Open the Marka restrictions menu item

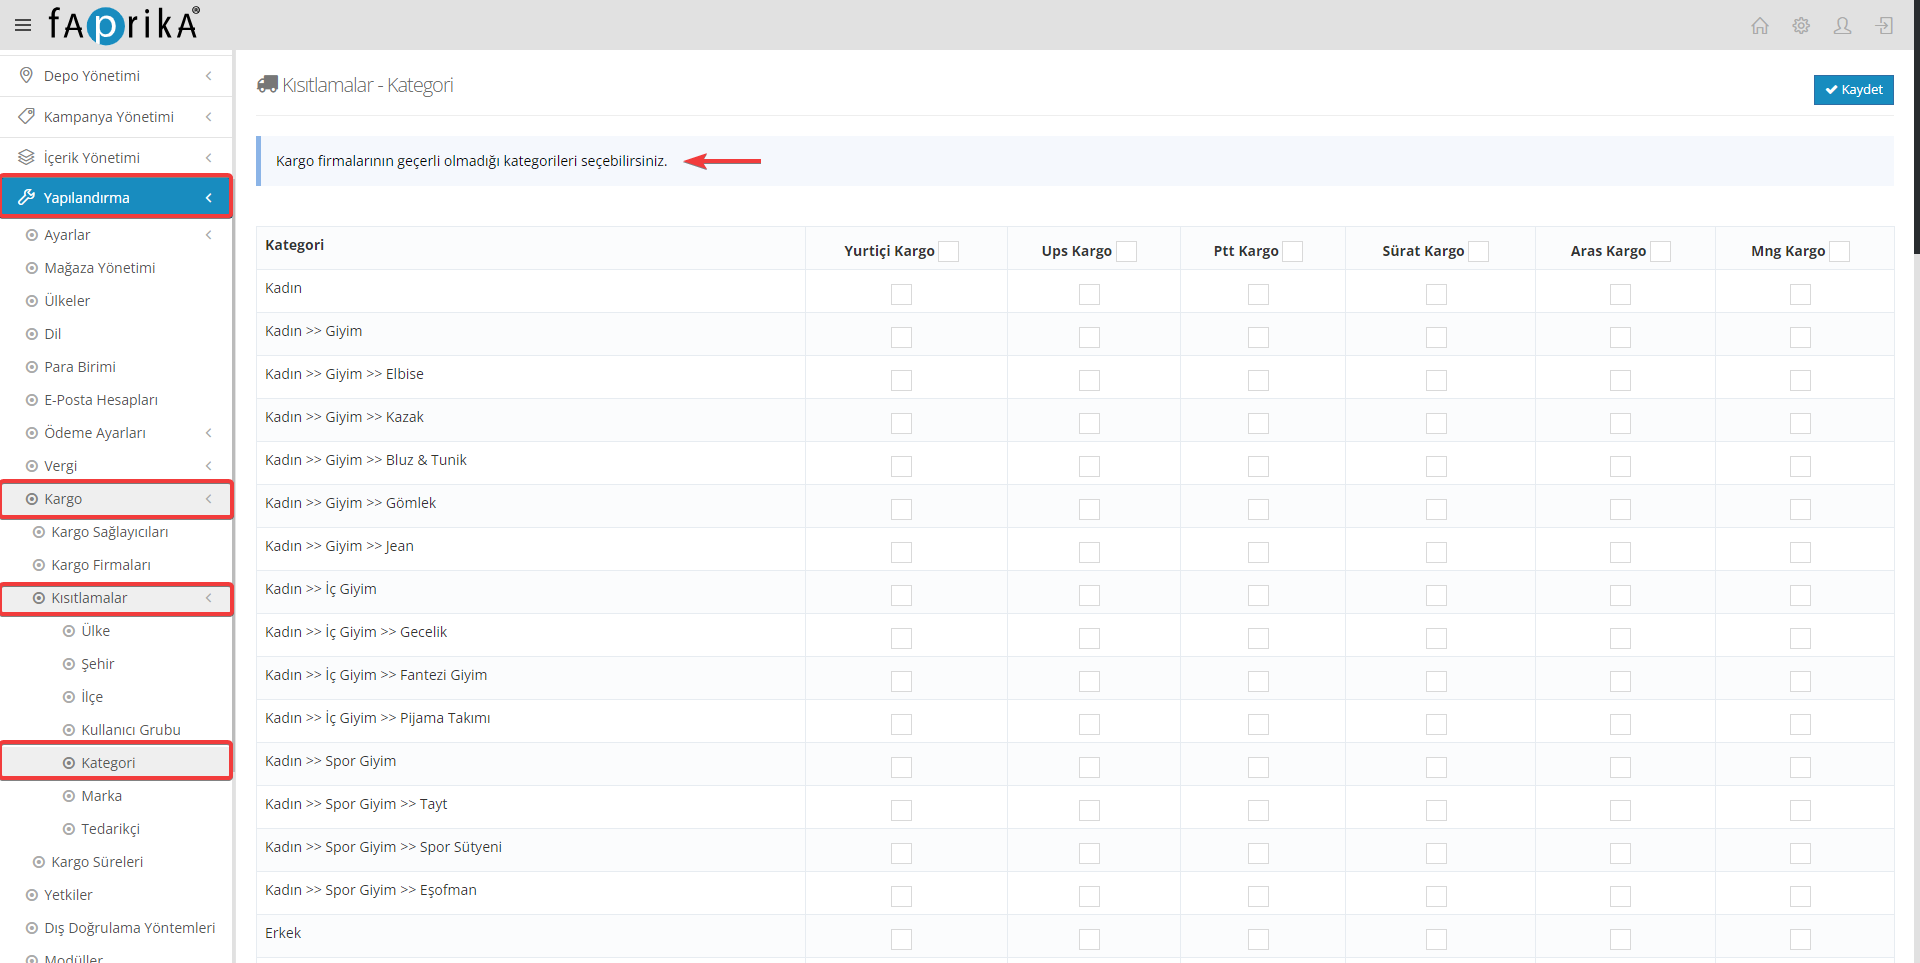pyautogui.click(x=101, y=796)
